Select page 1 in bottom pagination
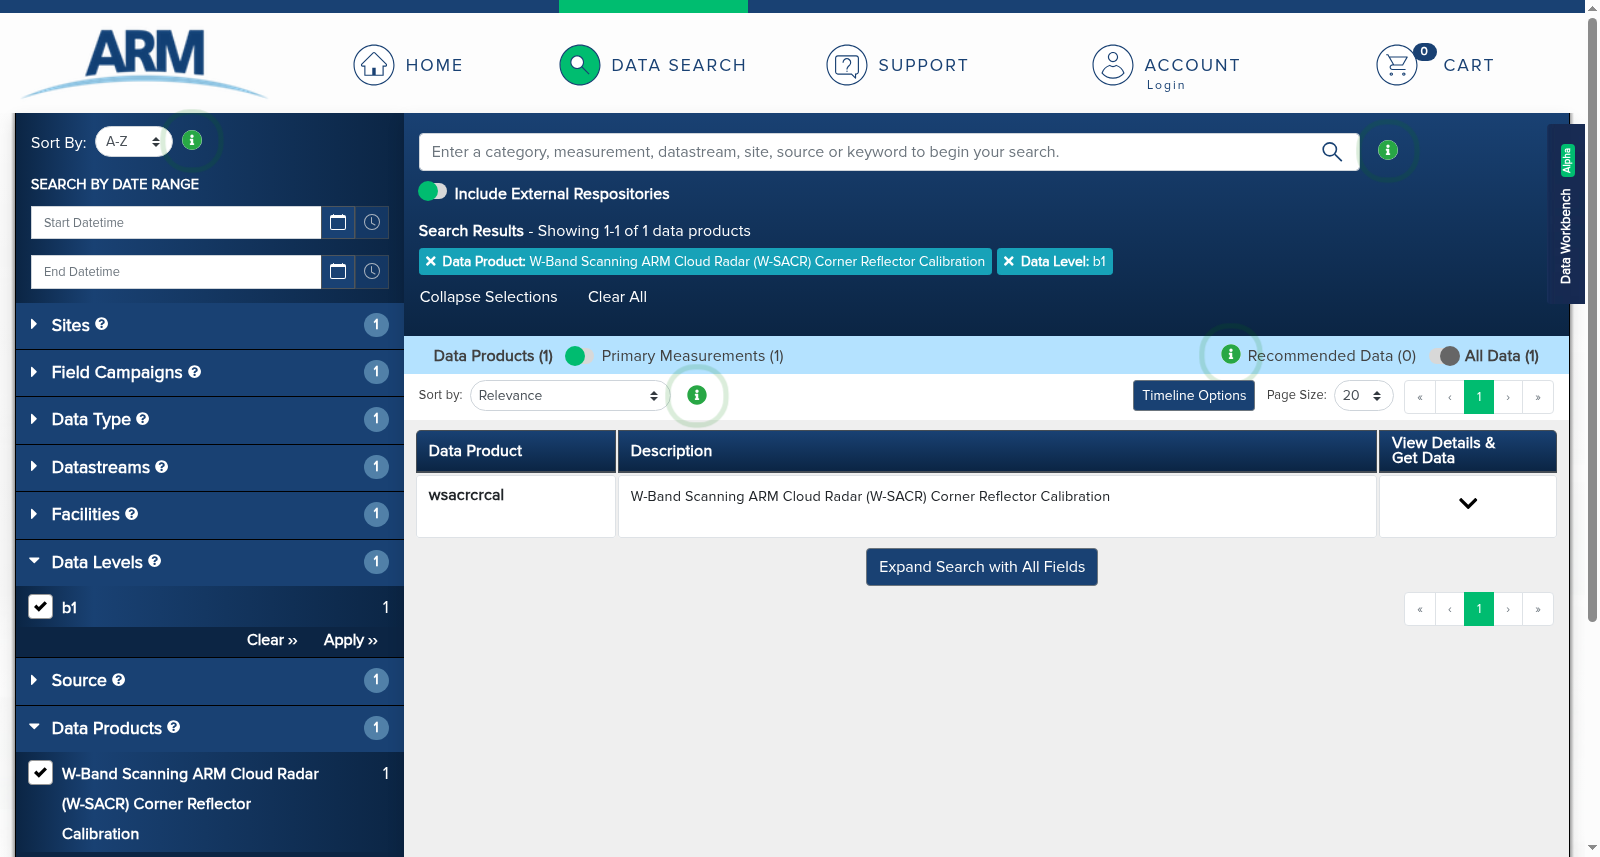Viewport: 1600px width, 857px height. [1479, 608]
